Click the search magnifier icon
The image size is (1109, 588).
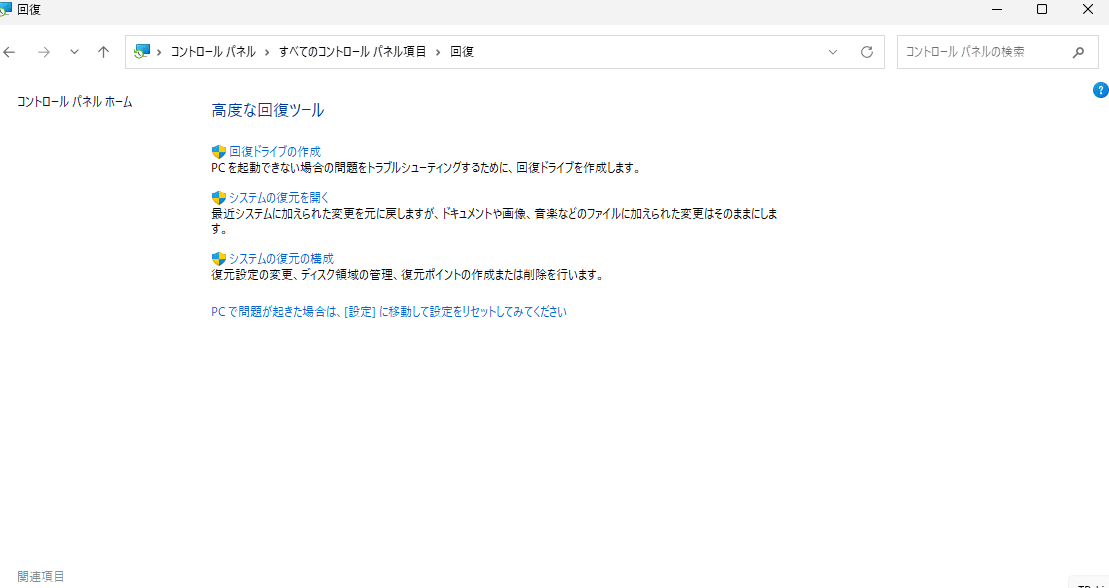[x=1078, y=52]
